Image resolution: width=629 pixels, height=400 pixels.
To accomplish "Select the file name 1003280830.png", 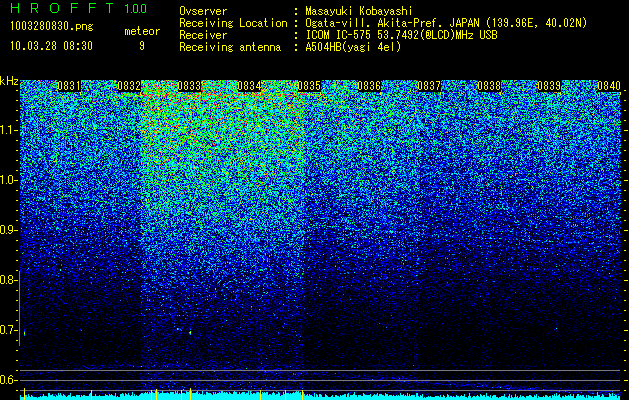I will pyautogui.click(x=52, y=27).
